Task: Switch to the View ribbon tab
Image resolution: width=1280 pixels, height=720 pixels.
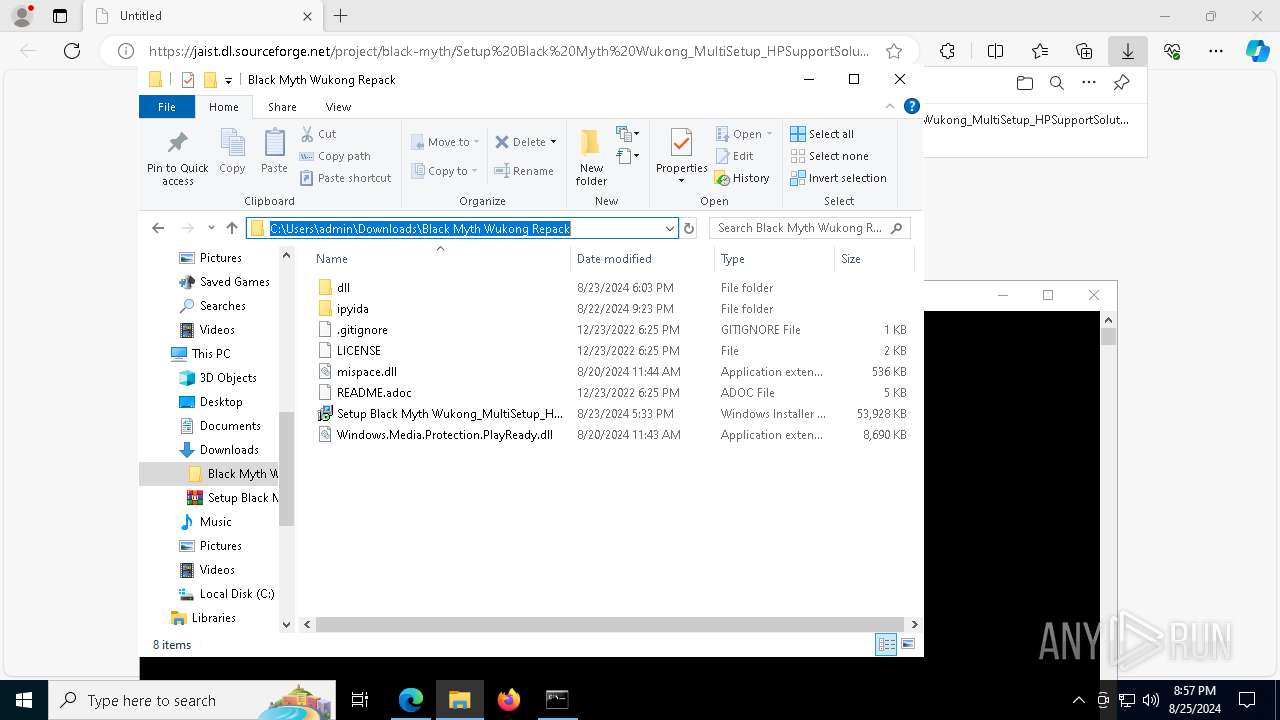Action: coord(338,107)
